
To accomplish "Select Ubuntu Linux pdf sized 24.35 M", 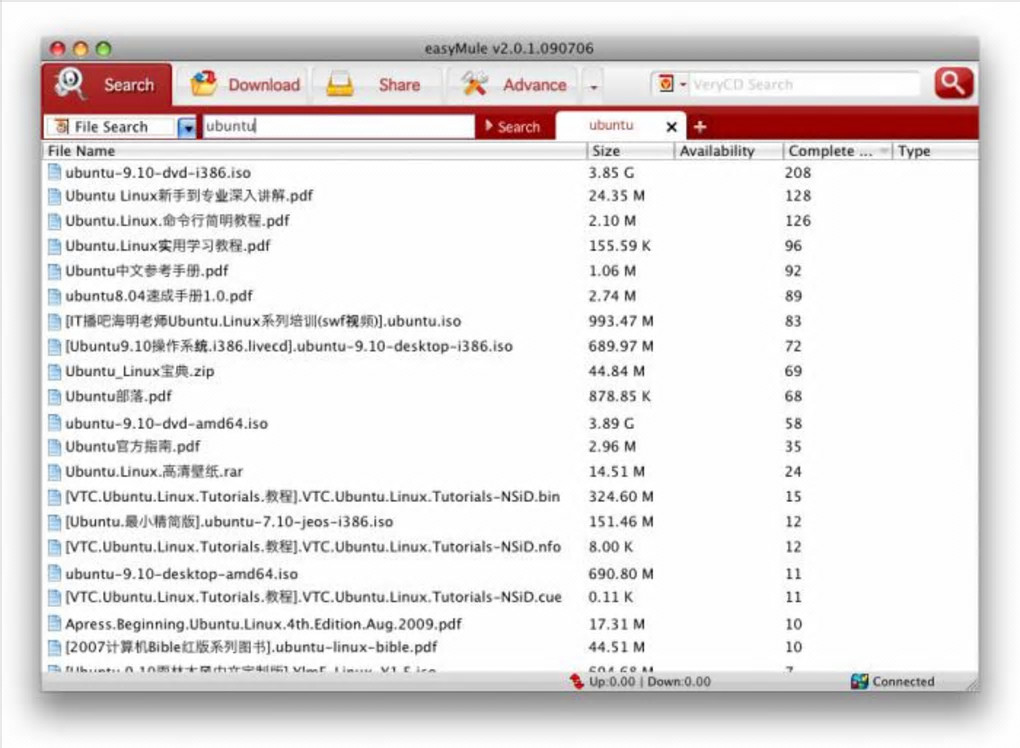I will click(x=189, y=196).
